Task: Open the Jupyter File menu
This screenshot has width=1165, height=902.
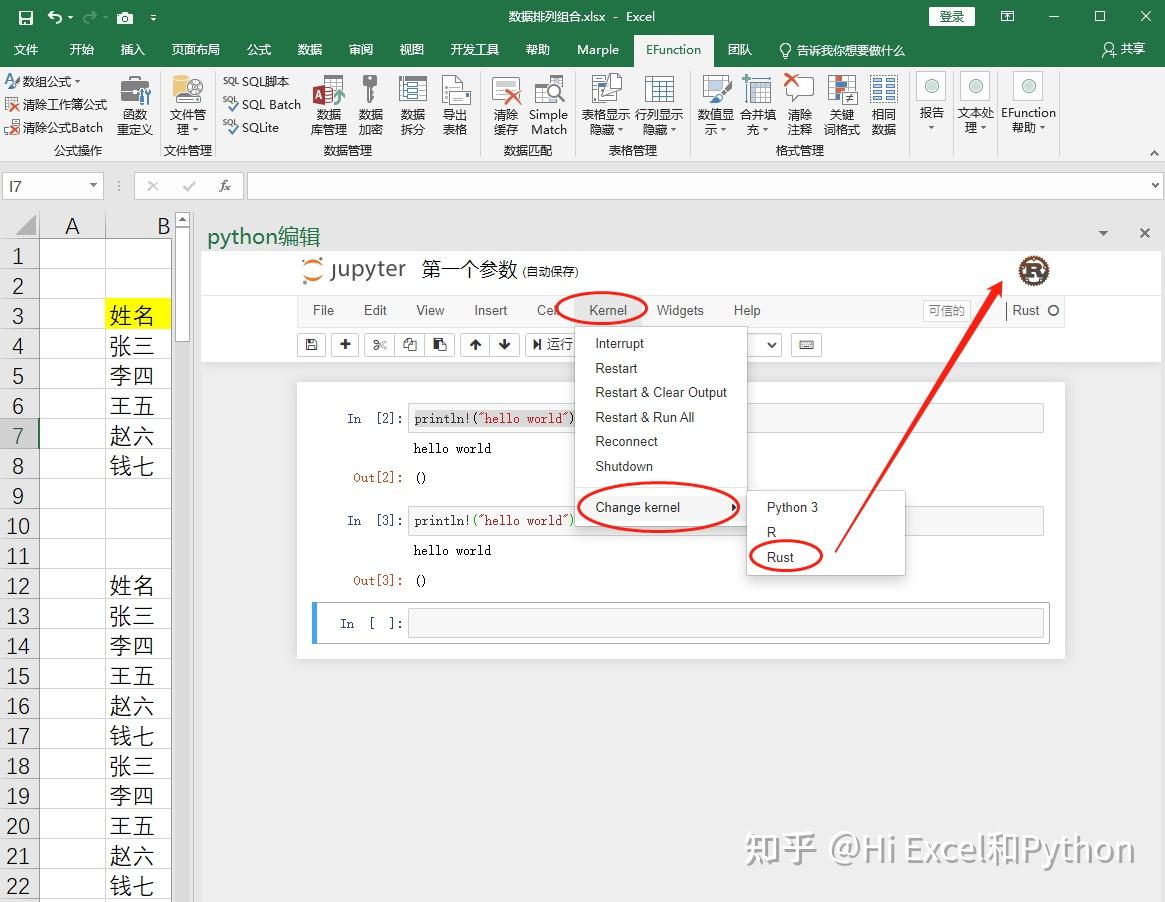Action: [x=323, y=310]
